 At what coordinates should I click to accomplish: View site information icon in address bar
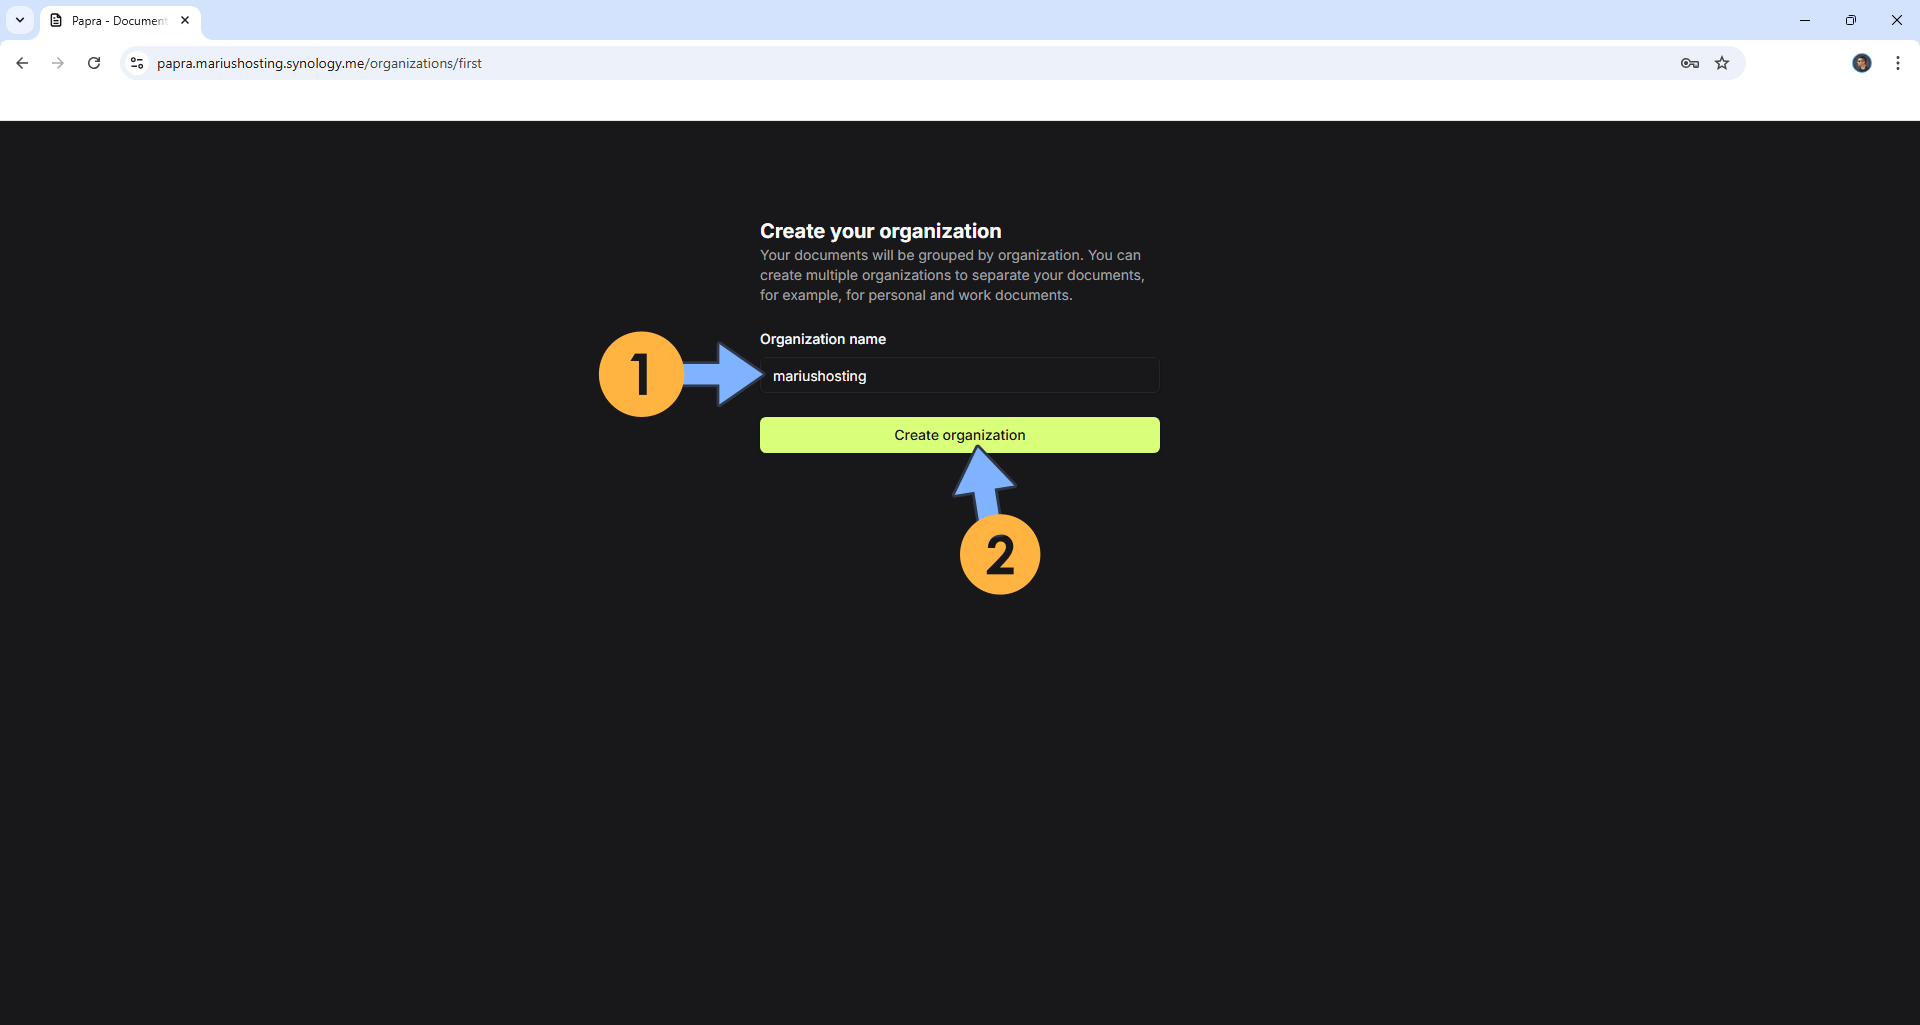coord(137,63)
